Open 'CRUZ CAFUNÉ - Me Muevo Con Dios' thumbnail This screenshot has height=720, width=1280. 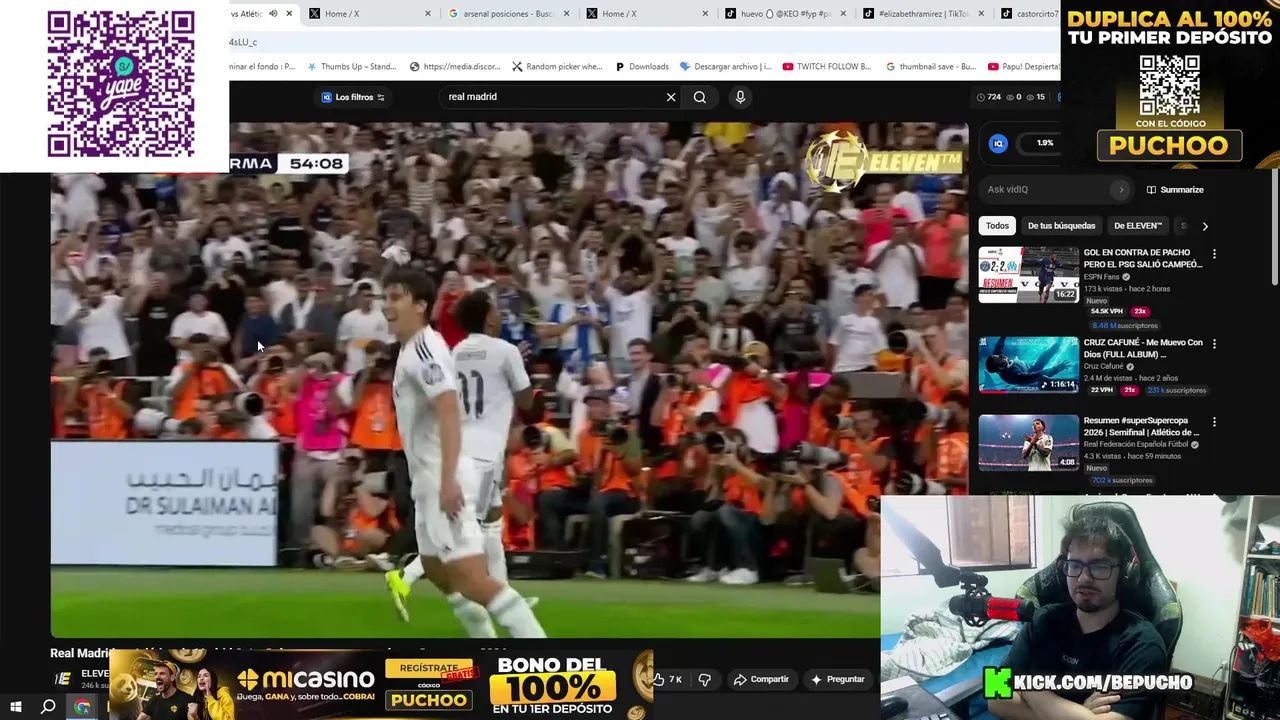coord(1028,364)
